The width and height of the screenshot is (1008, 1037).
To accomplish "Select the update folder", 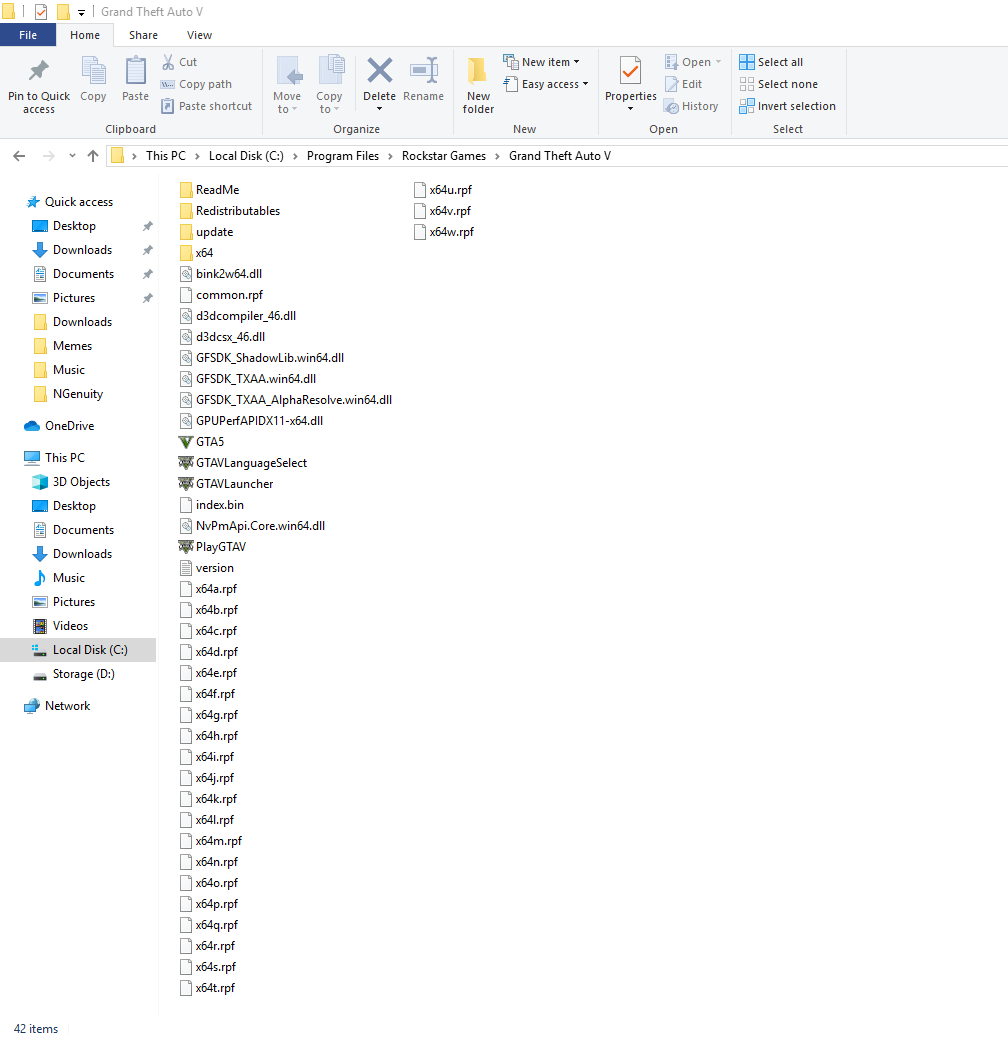I will click(206, 232).
